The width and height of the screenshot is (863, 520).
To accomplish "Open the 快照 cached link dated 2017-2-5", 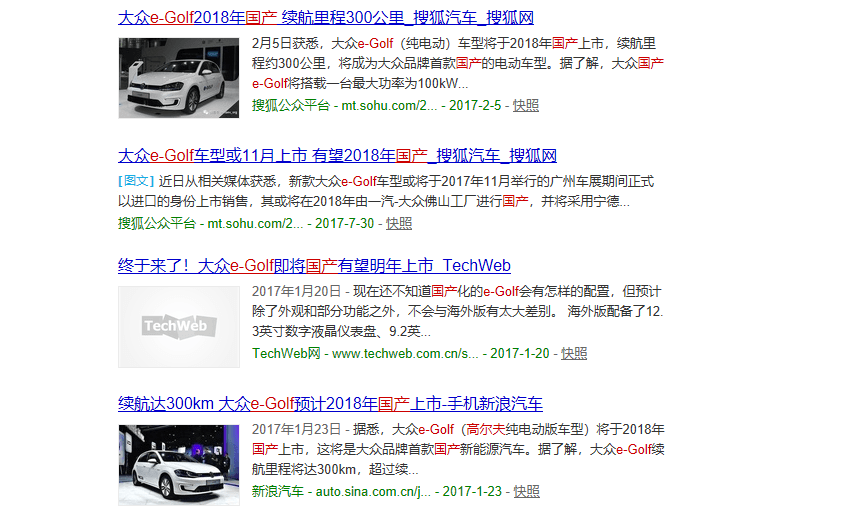I will pyautogui.click(x=526, y=106).
